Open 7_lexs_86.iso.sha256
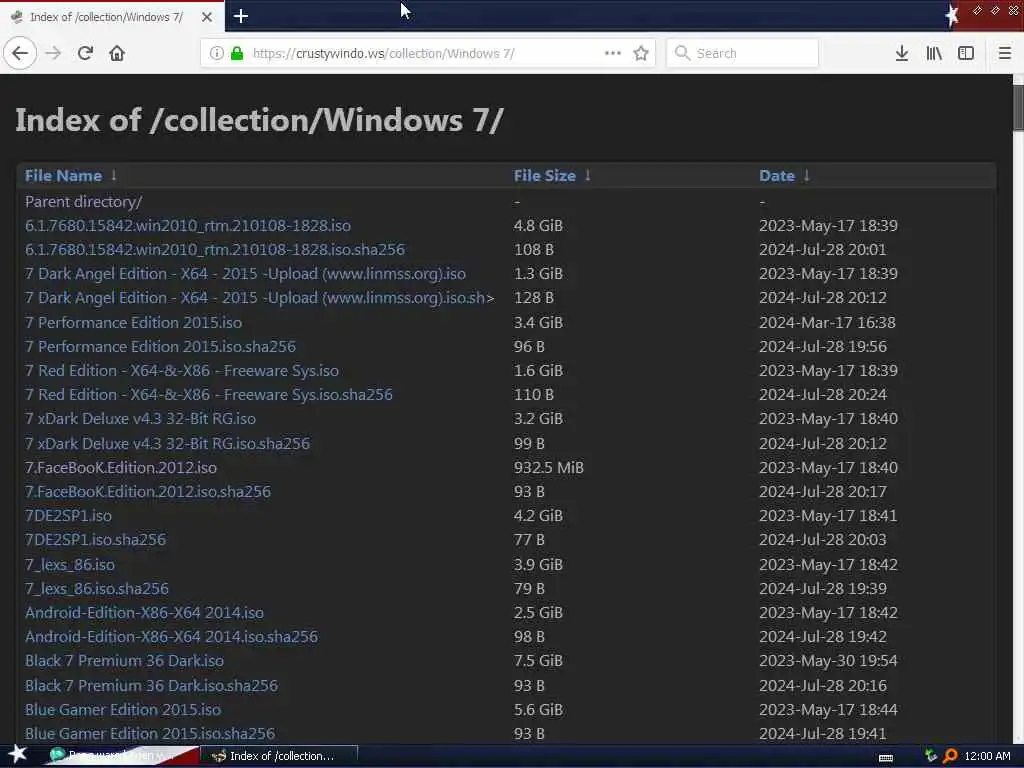 tap(97, 588)
